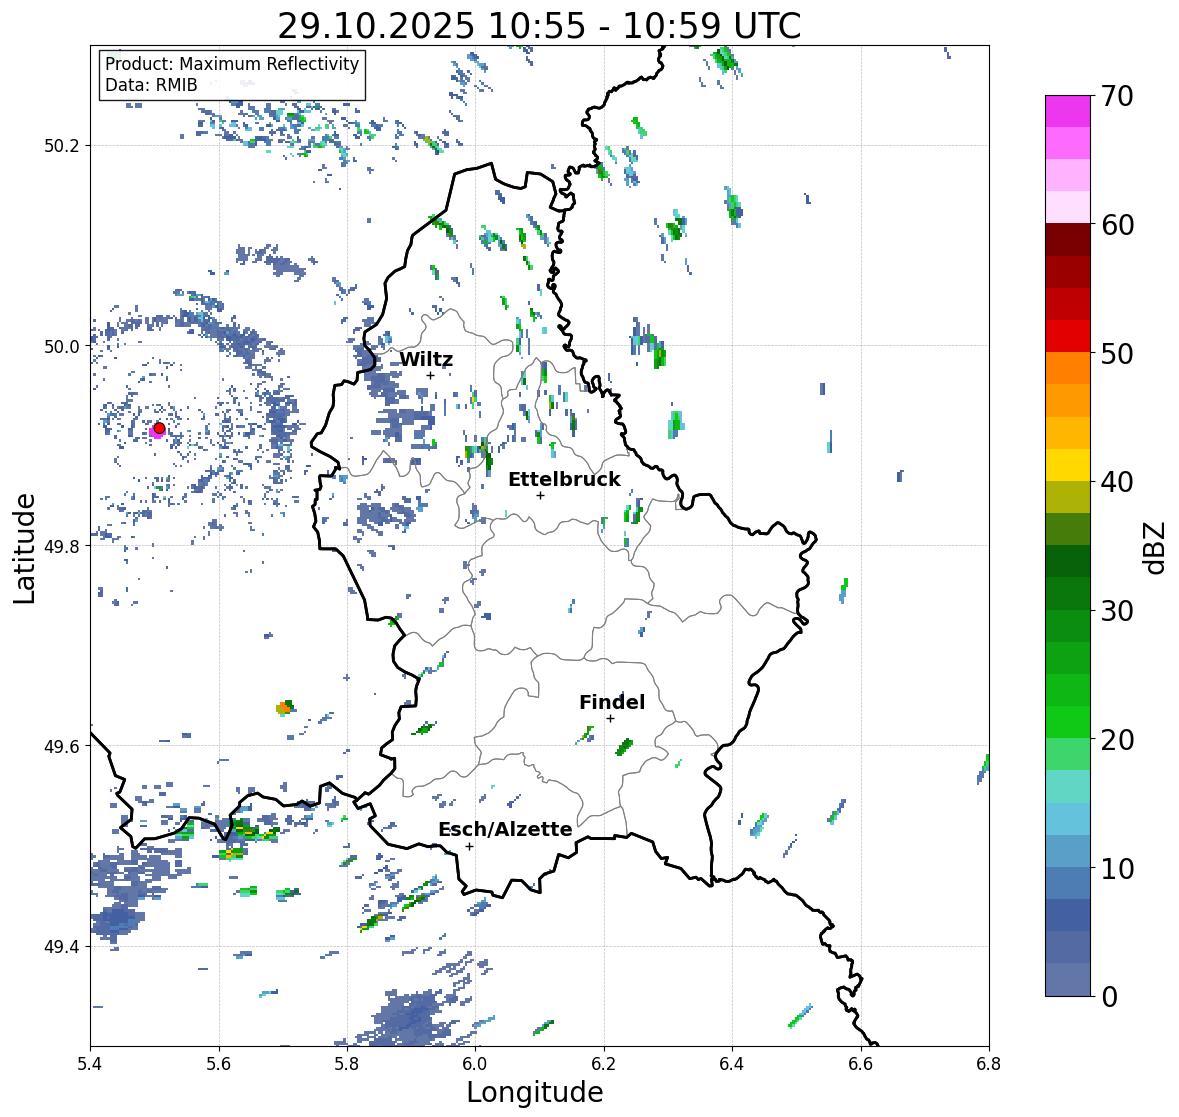Click the 5.6 longitude tick label
1179x1117 pixels.
point(219,1064)
